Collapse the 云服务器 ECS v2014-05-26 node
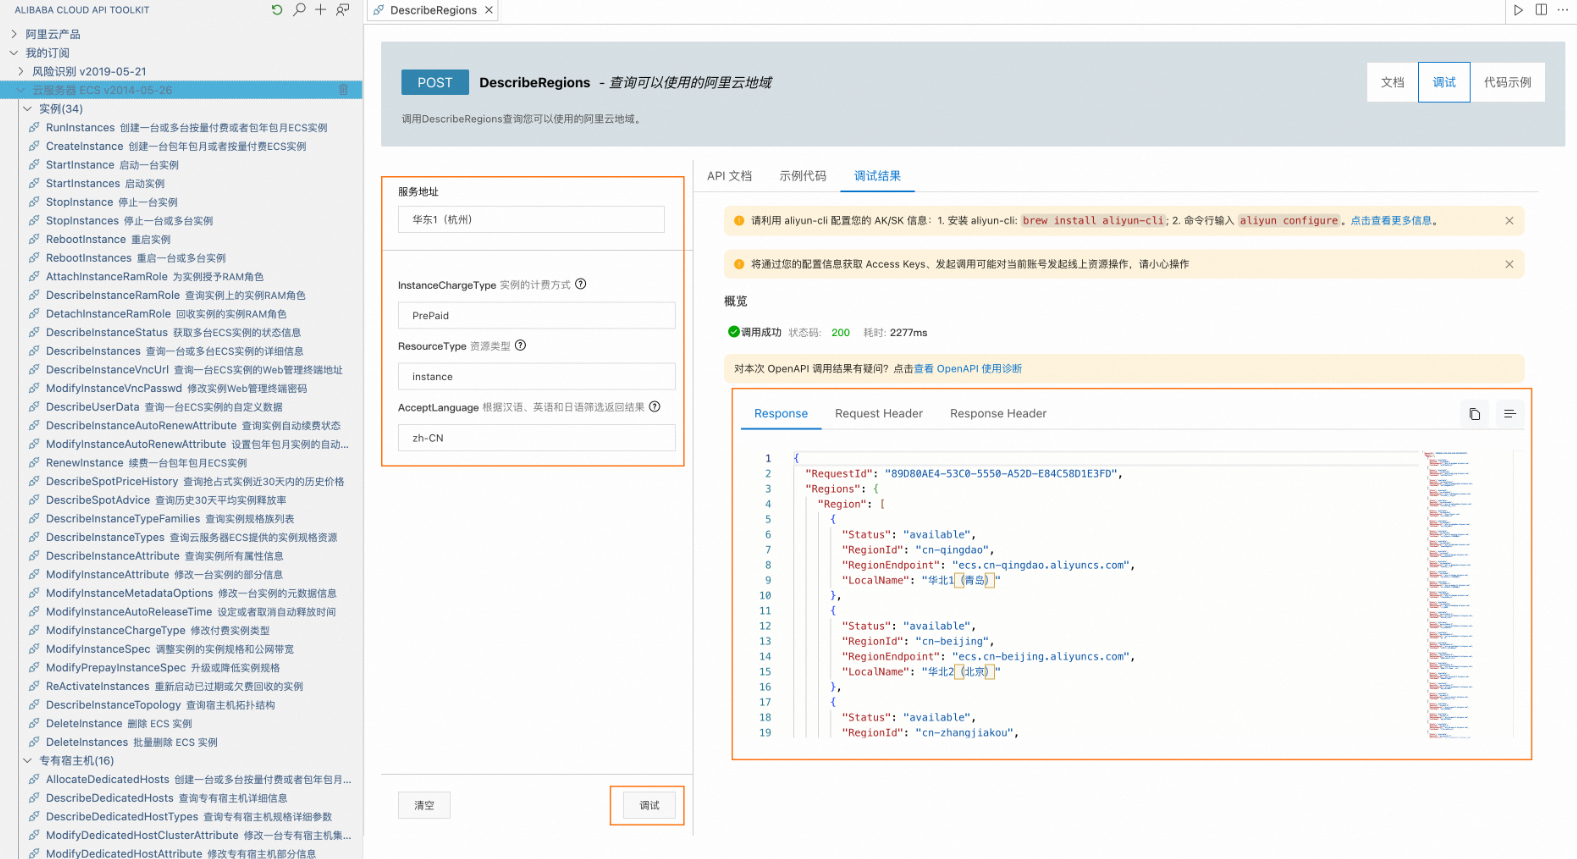Image resolution: width=1577 pixels, height=859 pixels. point(21,90)
